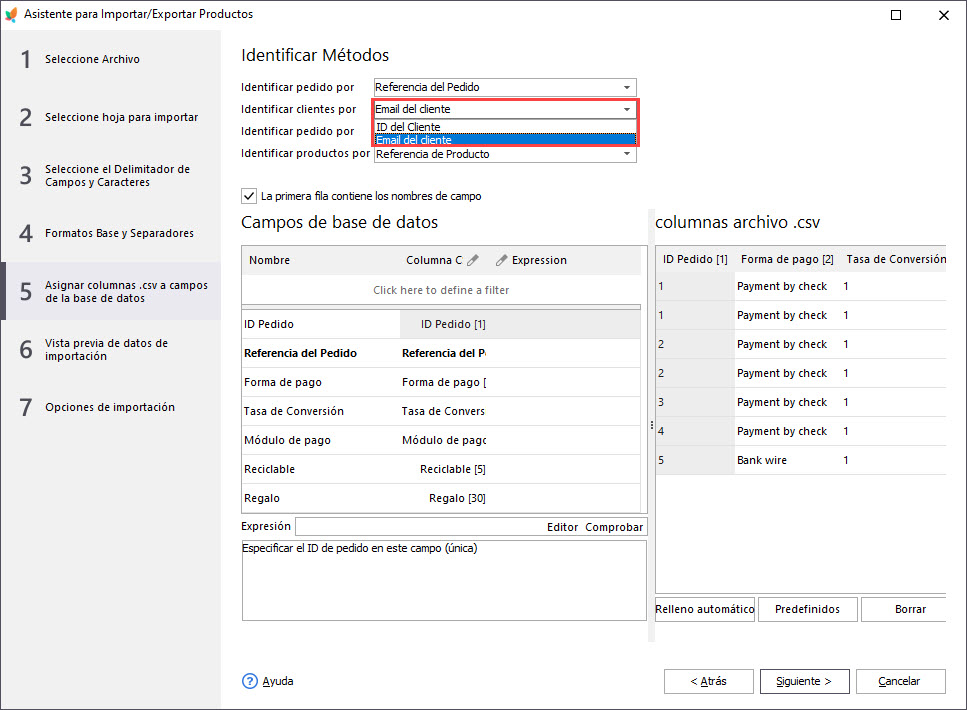Open the Ayuda help link
The image size is (967, 710).
pos(278,681)
